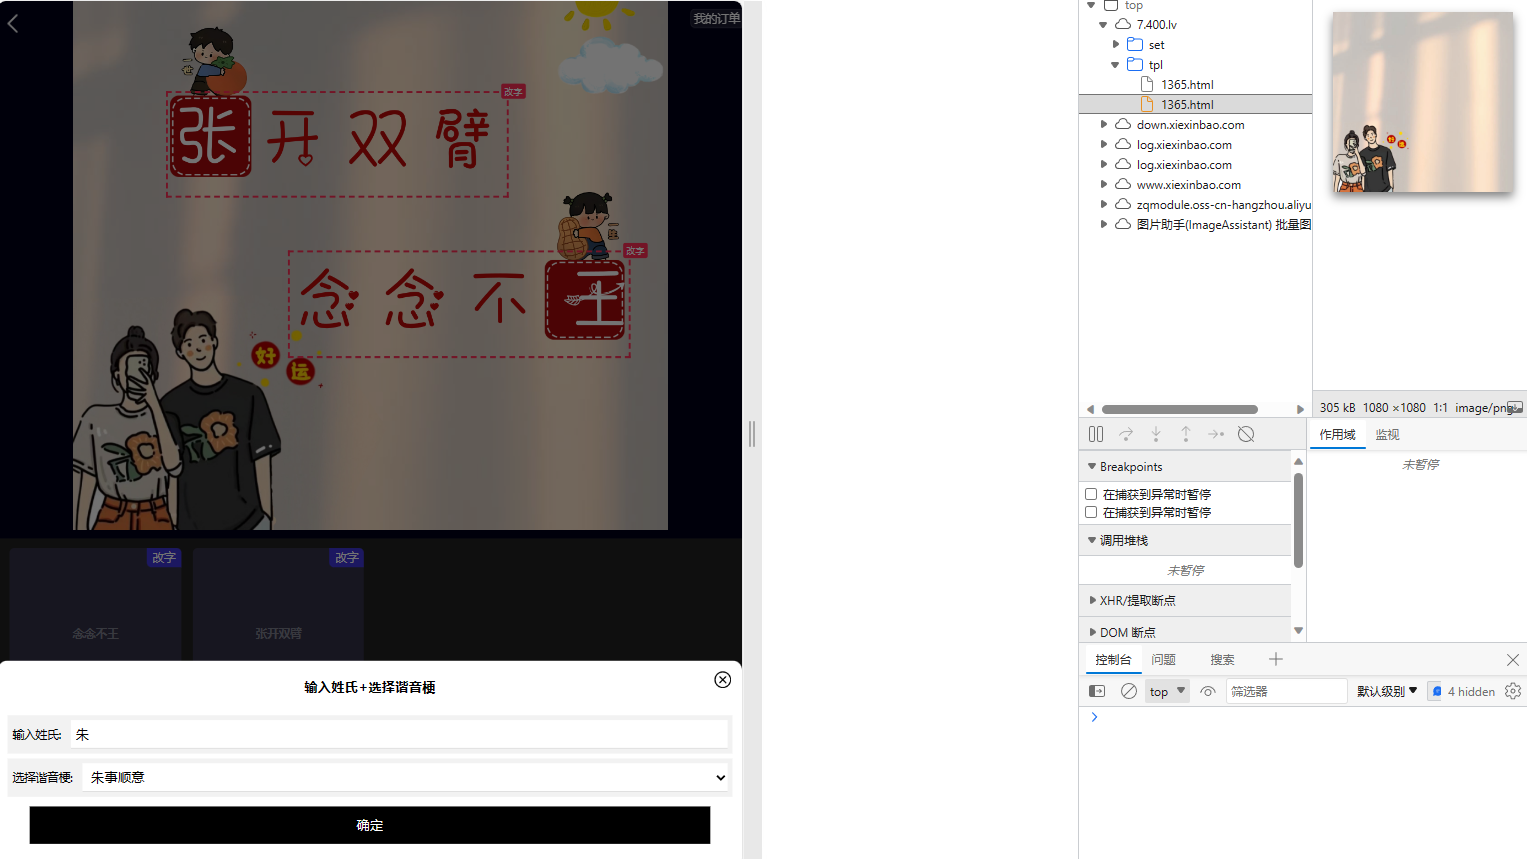Check the first 在捕获到异常时暂停 checkbox
The width and height of the screenshot is (1527, 859).
(x=1091, y=493)
